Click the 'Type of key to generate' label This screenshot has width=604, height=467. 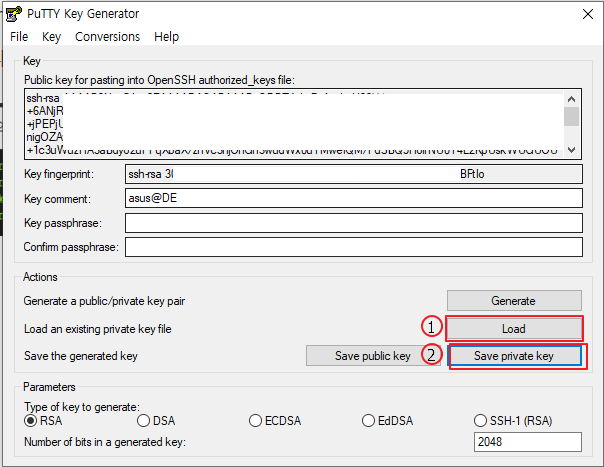(82, 407)
